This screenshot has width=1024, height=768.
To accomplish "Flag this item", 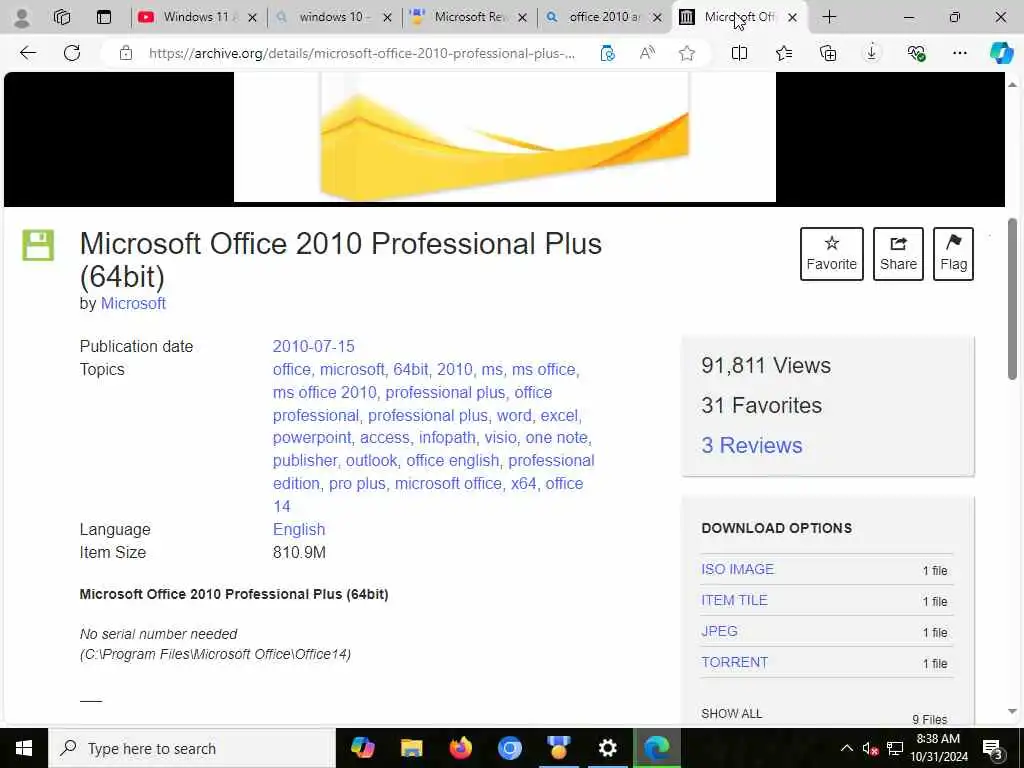I will click(953, 253).
